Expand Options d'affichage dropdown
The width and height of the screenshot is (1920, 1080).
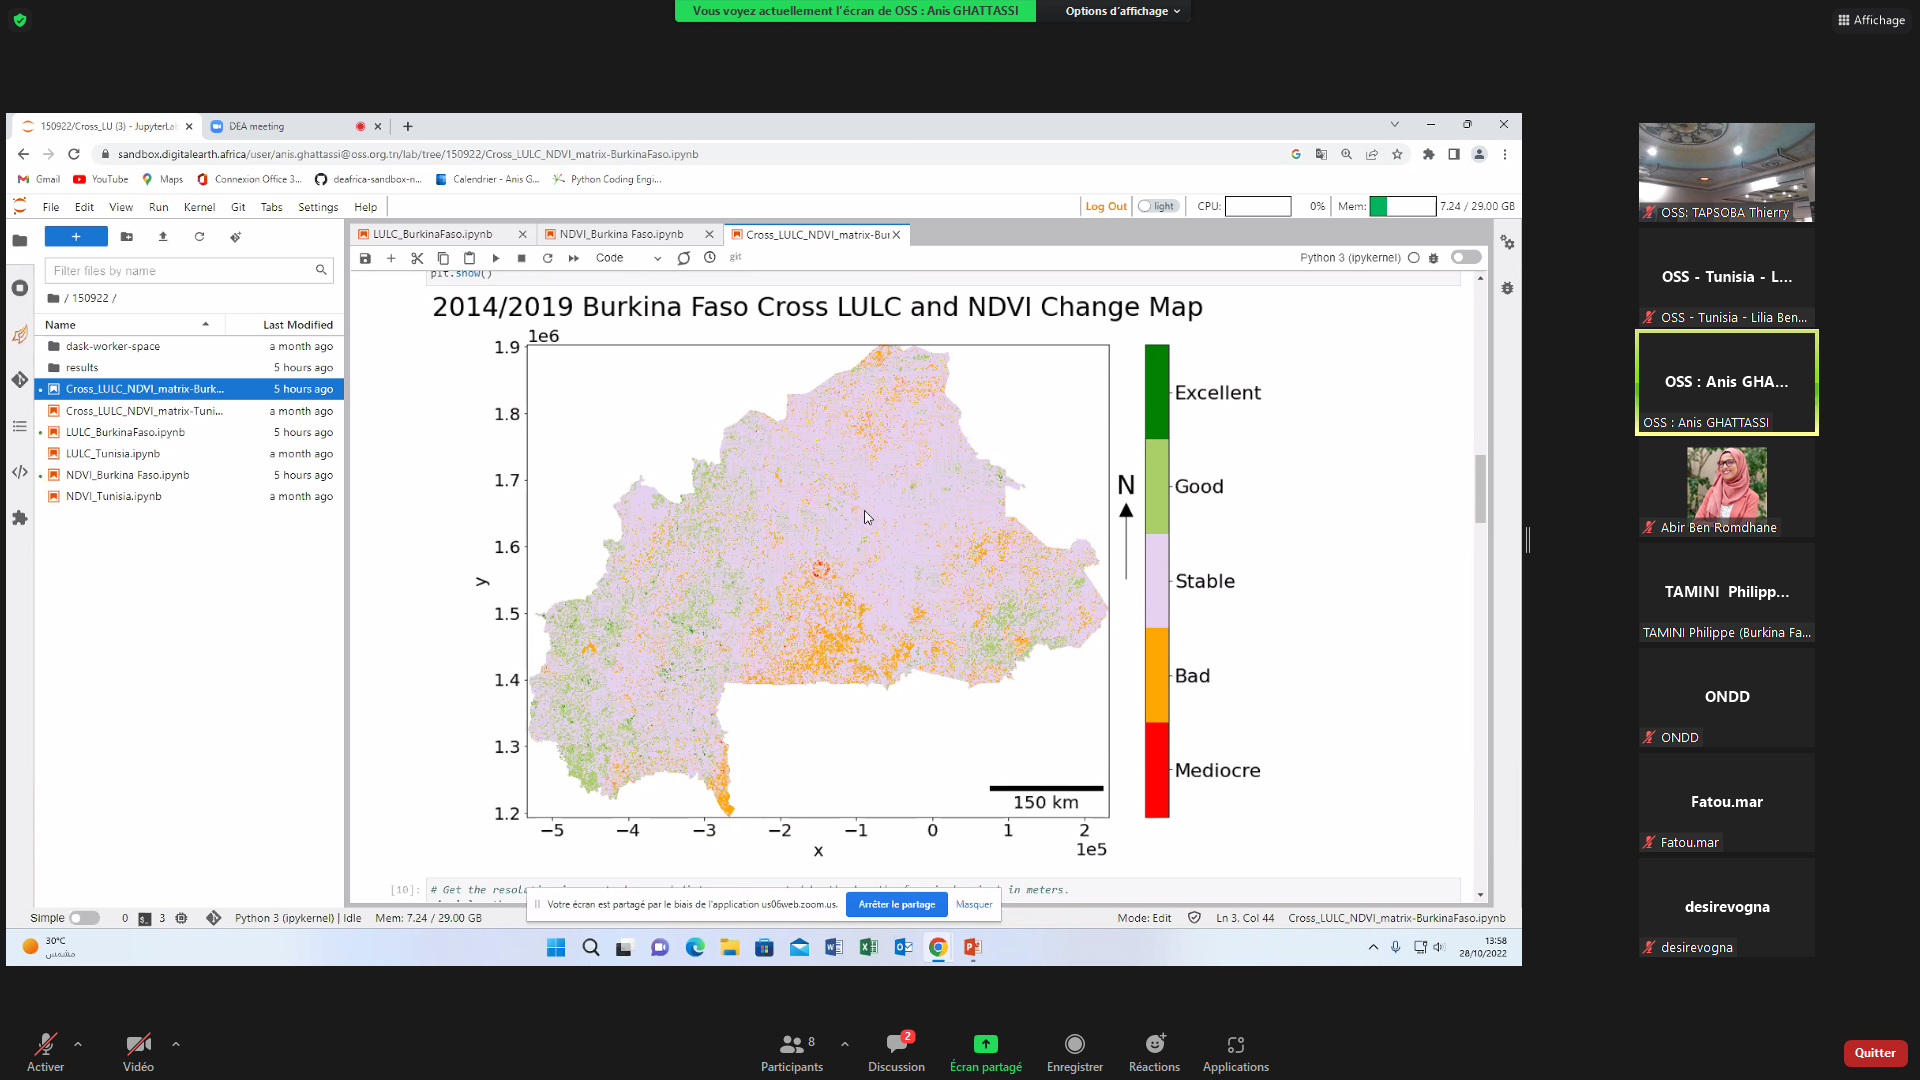coord(1122,11)
